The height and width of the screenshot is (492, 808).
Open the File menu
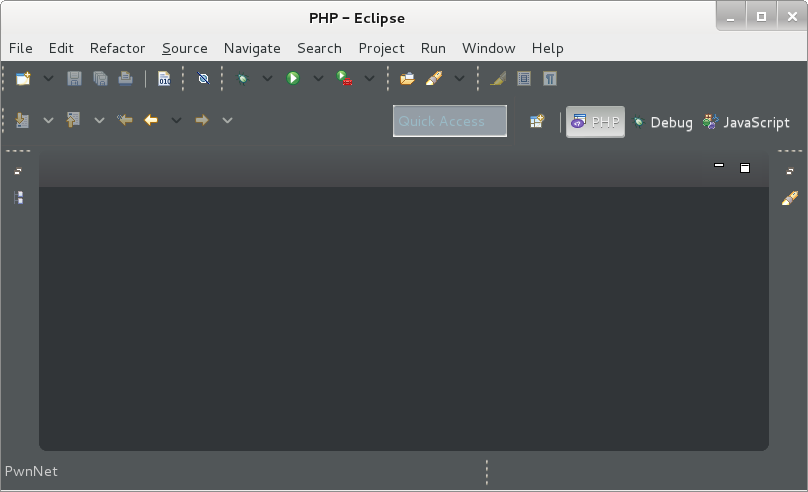[x=21, y=48]
